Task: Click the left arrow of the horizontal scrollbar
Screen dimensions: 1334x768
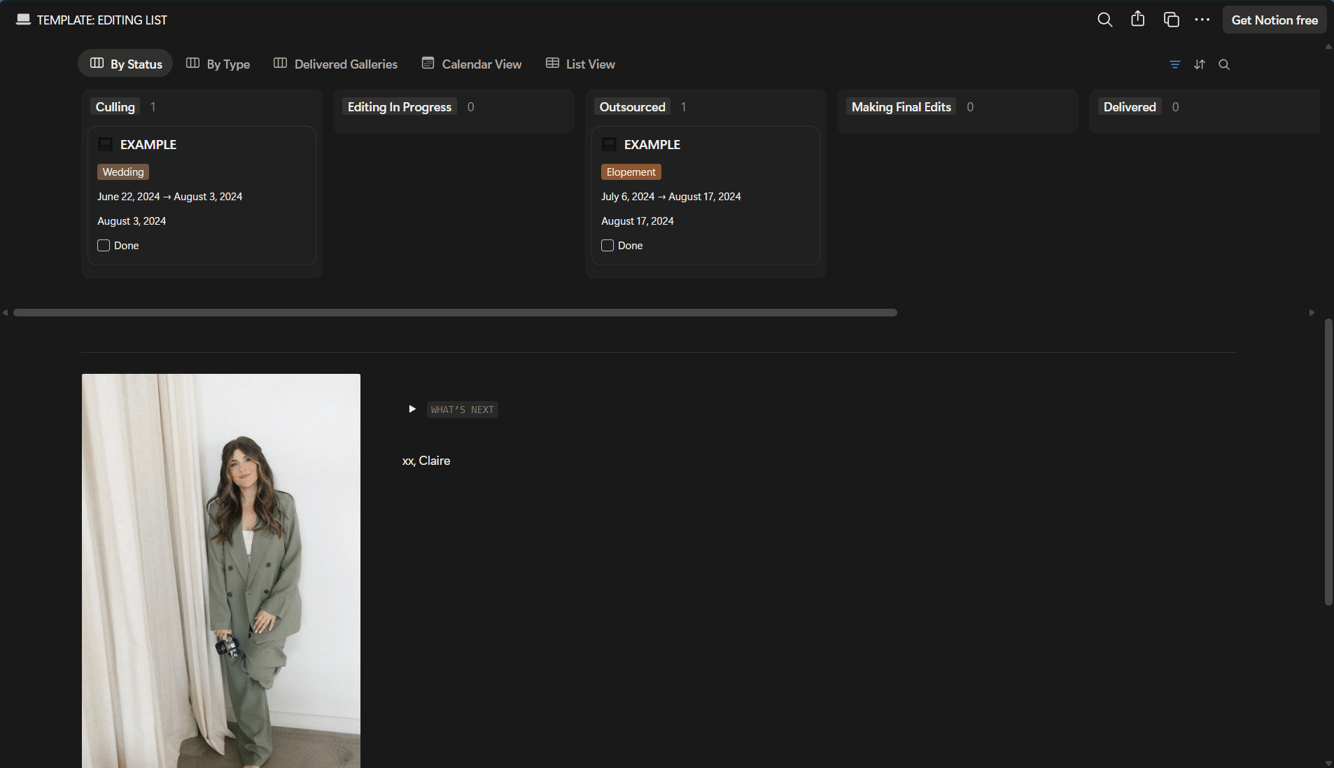Action: click(x=6, y=313)
